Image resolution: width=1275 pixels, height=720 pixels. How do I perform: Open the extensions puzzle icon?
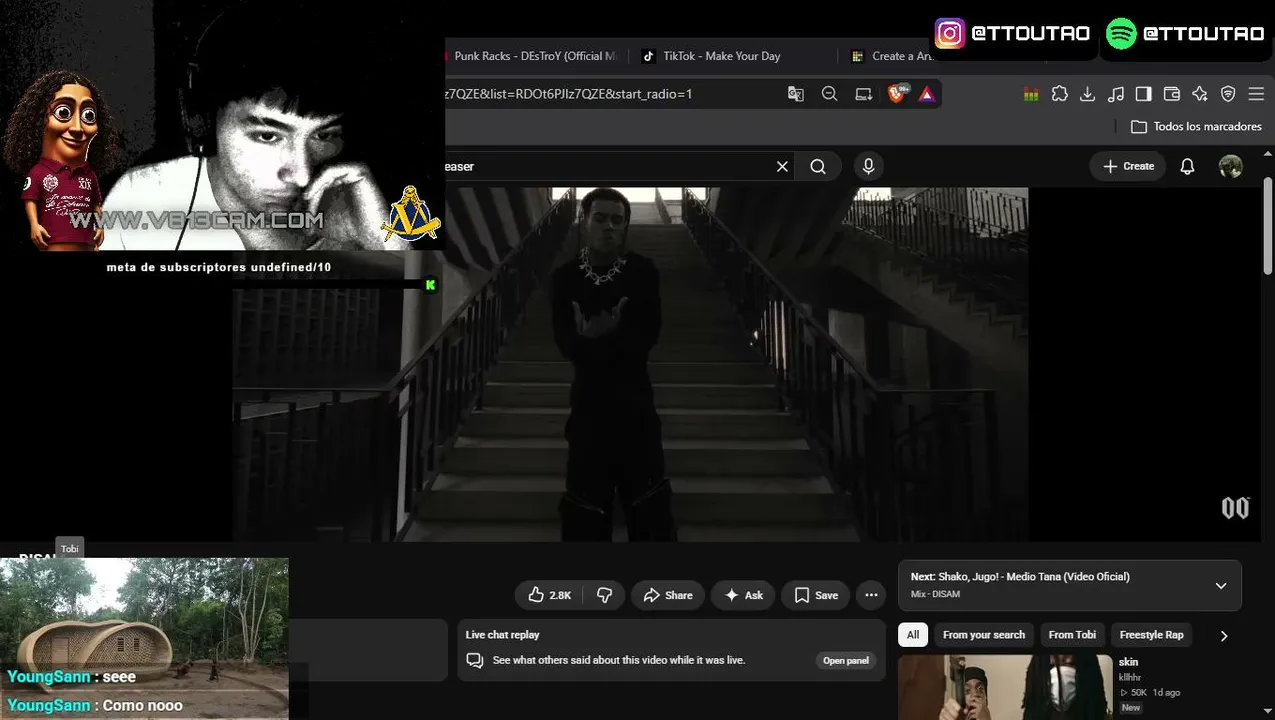[x=1060, y=94]
